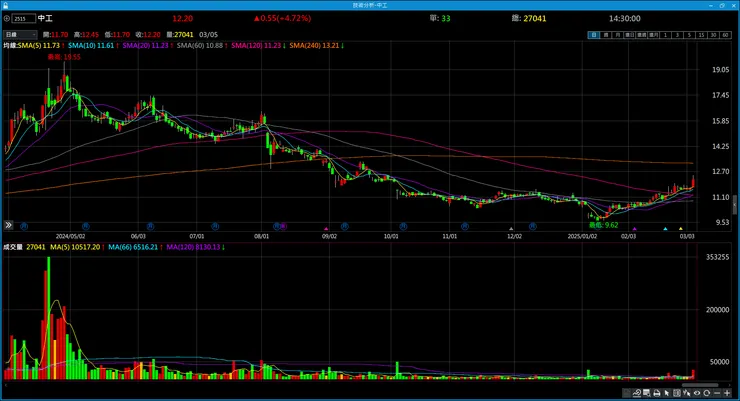The width and height of the screenshot is (740, 401).
Task: Click the date 03/05 in info row
Action: (x=209, y=35)
